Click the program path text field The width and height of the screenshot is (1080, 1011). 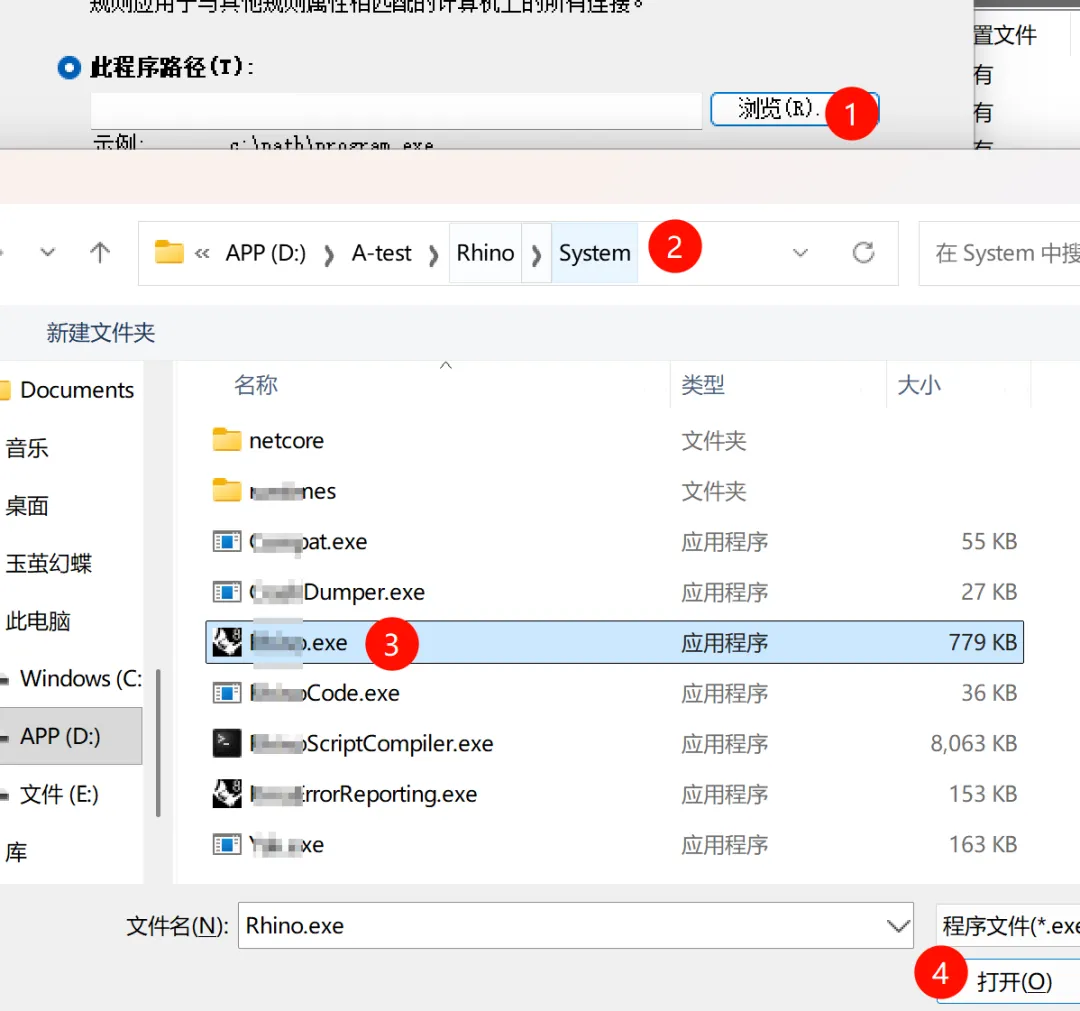pyautogui.click(x=396, y=110)
